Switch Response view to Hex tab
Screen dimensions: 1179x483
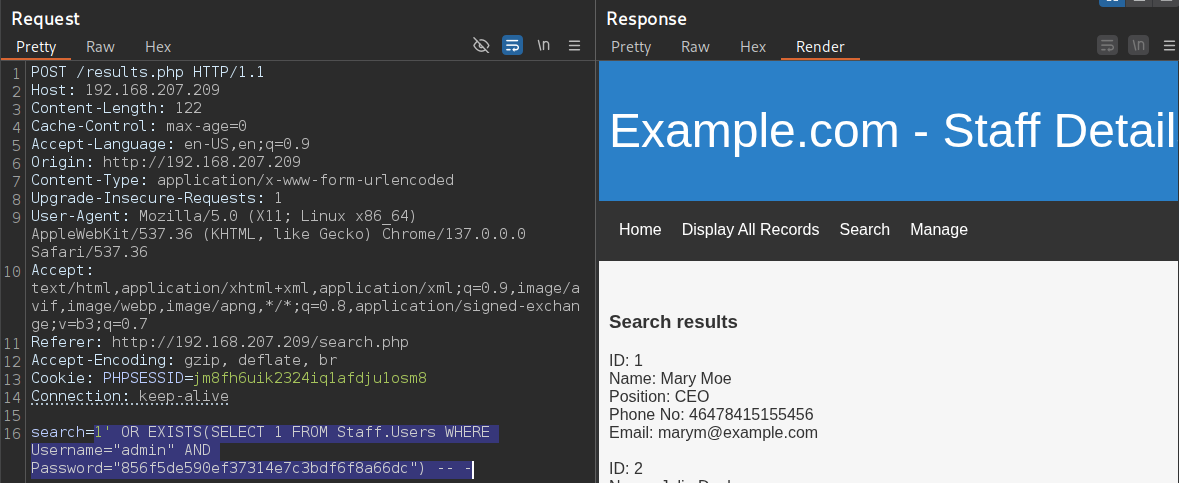pos(753,47)
